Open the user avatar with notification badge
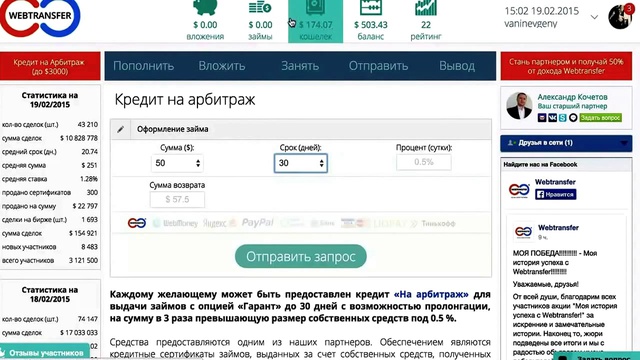The width and height of the screenshot is (640, 360). point(620,16)
